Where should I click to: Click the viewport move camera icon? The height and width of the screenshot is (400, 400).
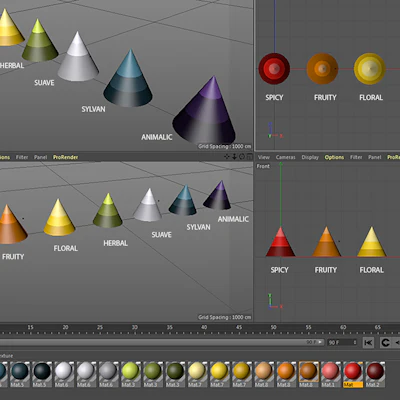pos(227,157)
